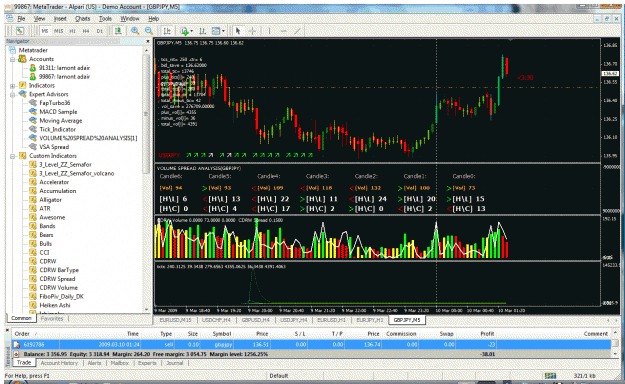The height and width of the screenshot is (384, 625).
Task: Select the crosshair tool
Action: 252,31
